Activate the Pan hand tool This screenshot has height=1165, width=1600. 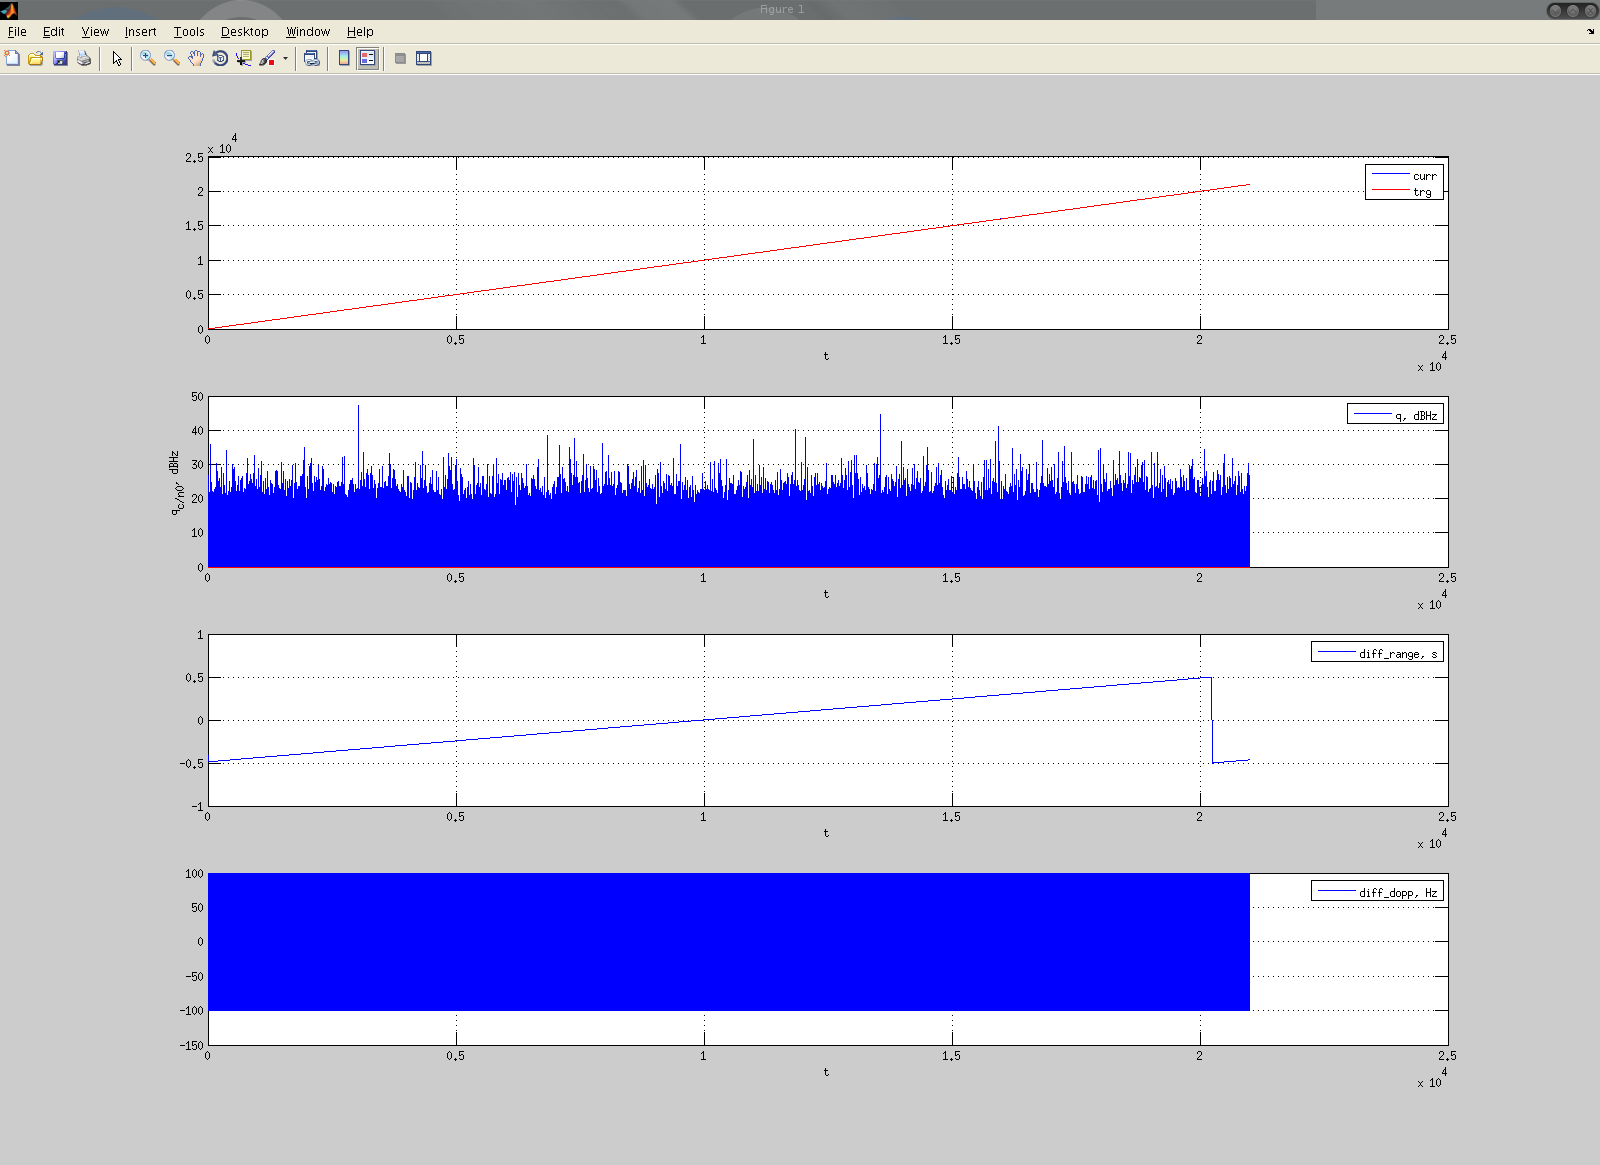pyautogui.click(x=196, y=58)
